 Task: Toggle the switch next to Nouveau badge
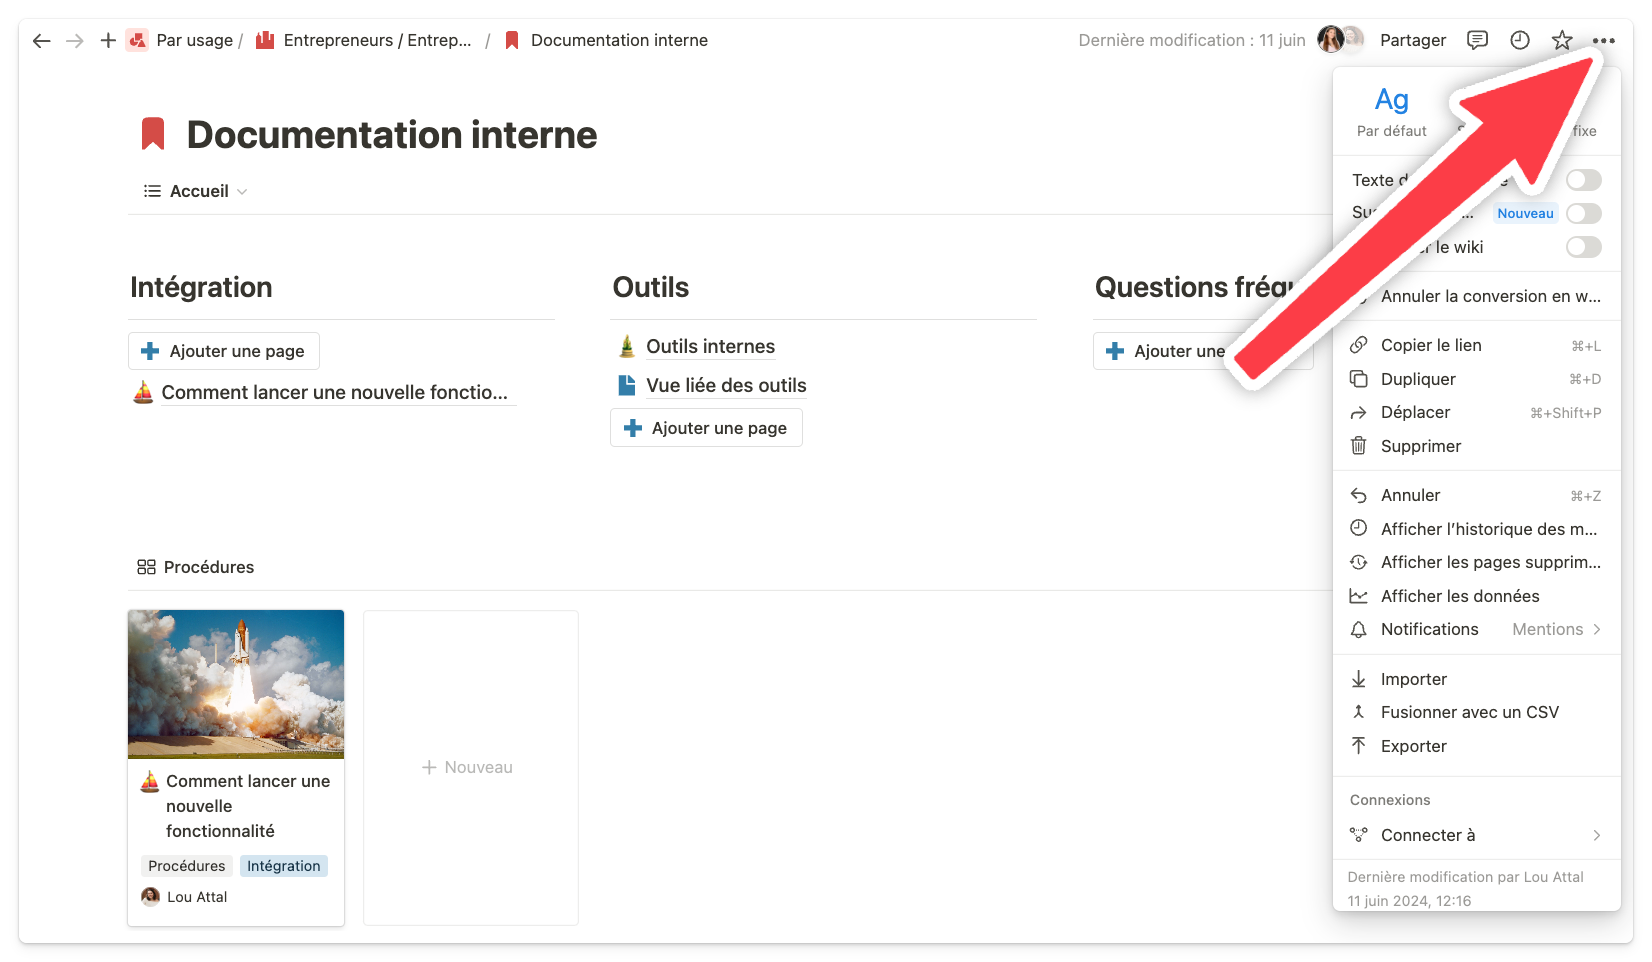pos(1583,214)
